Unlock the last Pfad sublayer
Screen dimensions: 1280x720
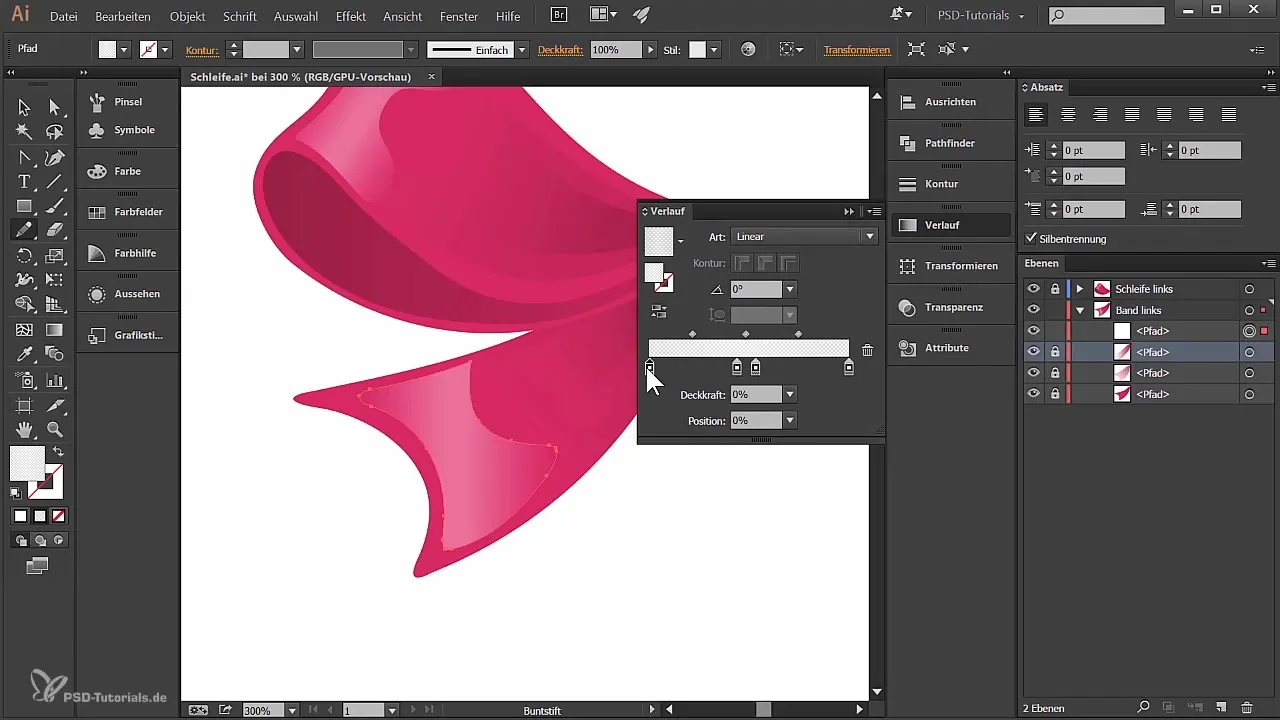pyautogui.click(x=1055, y=394)
